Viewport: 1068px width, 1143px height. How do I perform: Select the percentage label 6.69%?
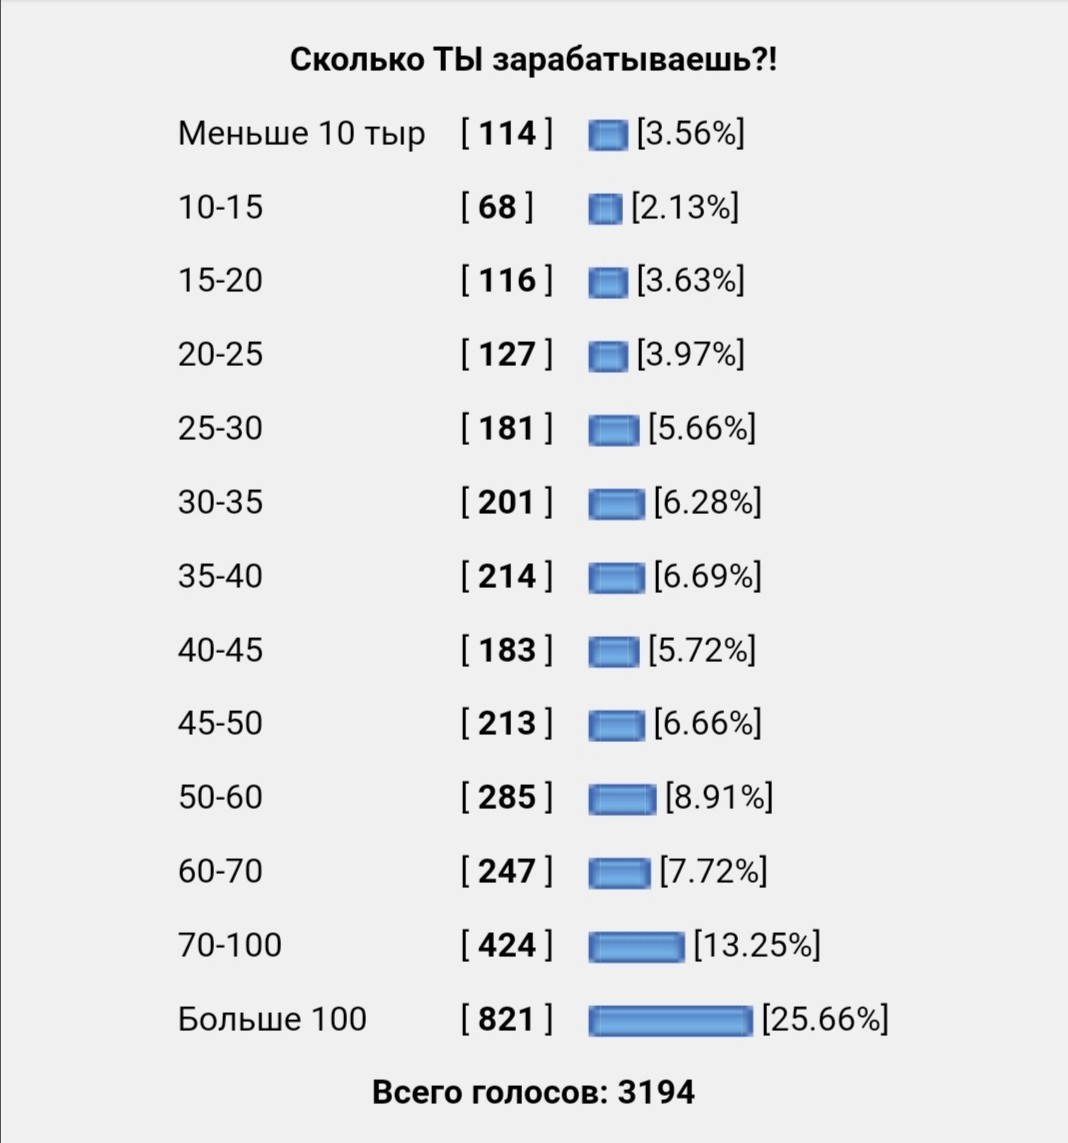pos(708,576)
